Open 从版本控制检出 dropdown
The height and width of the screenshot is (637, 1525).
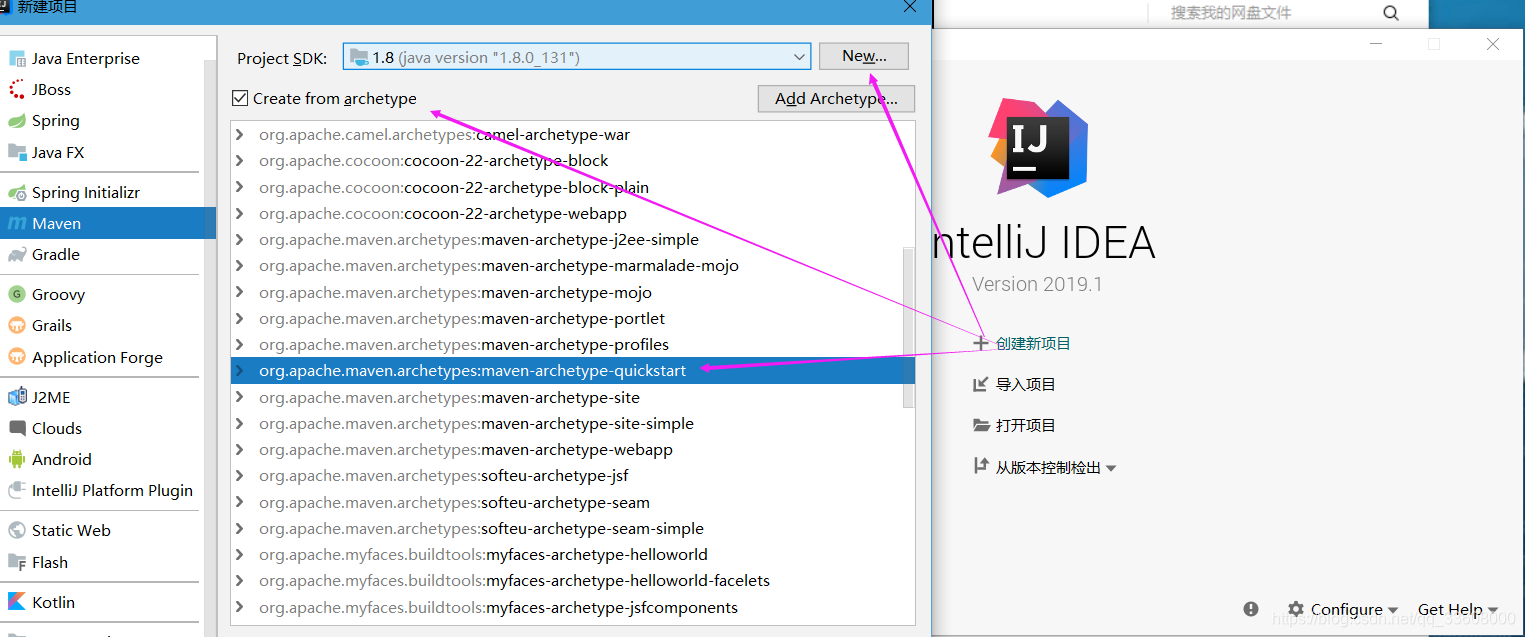[1045, 467]
